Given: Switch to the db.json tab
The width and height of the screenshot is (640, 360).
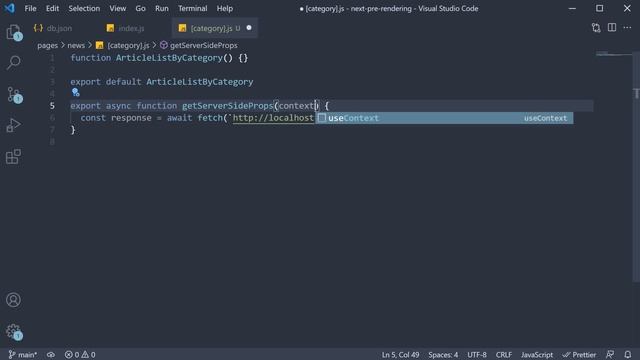Looking at the screenshot, I should point(59,28).
